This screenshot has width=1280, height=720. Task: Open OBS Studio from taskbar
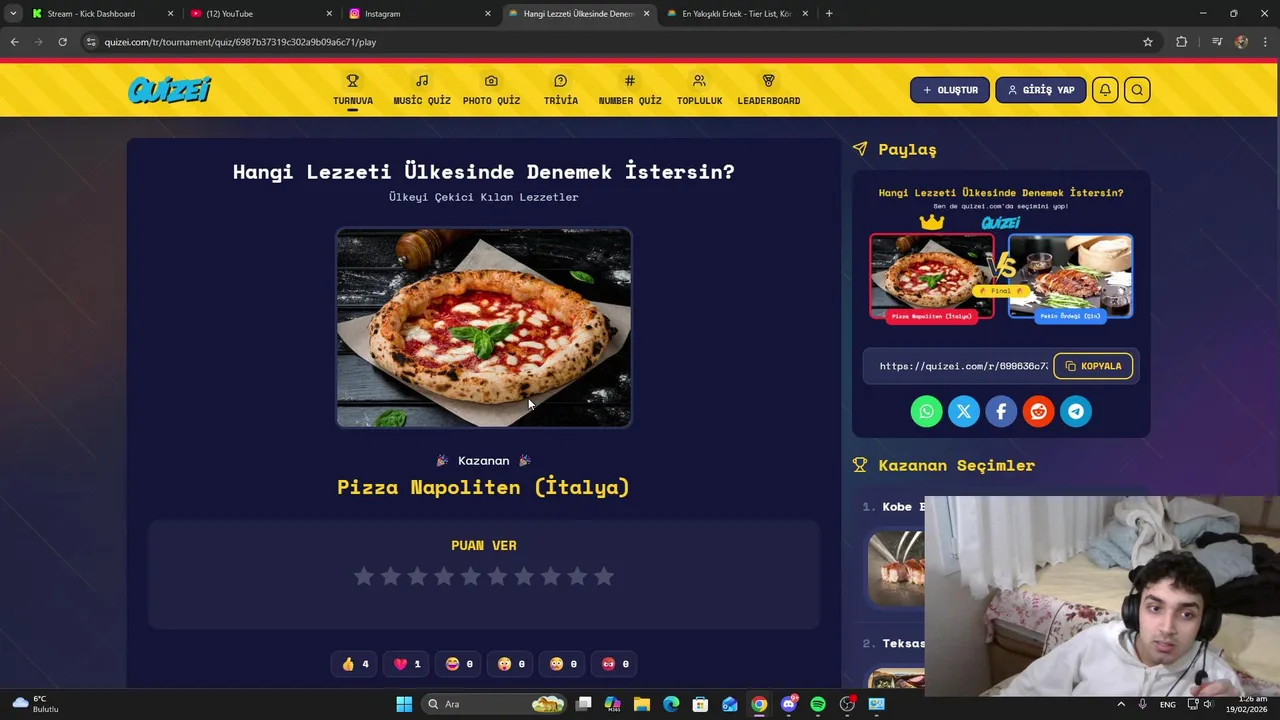[848, 704]
